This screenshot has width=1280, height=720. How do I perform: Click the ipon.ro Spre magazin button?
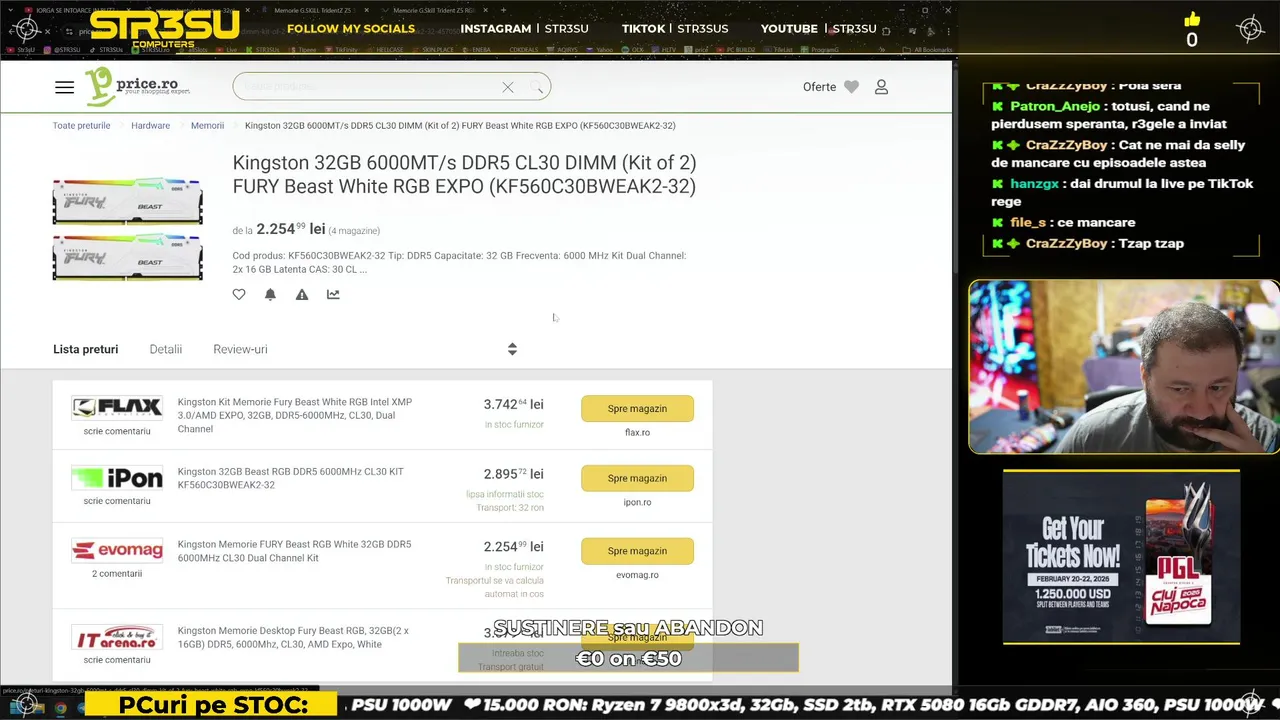[x=637, y=478]
